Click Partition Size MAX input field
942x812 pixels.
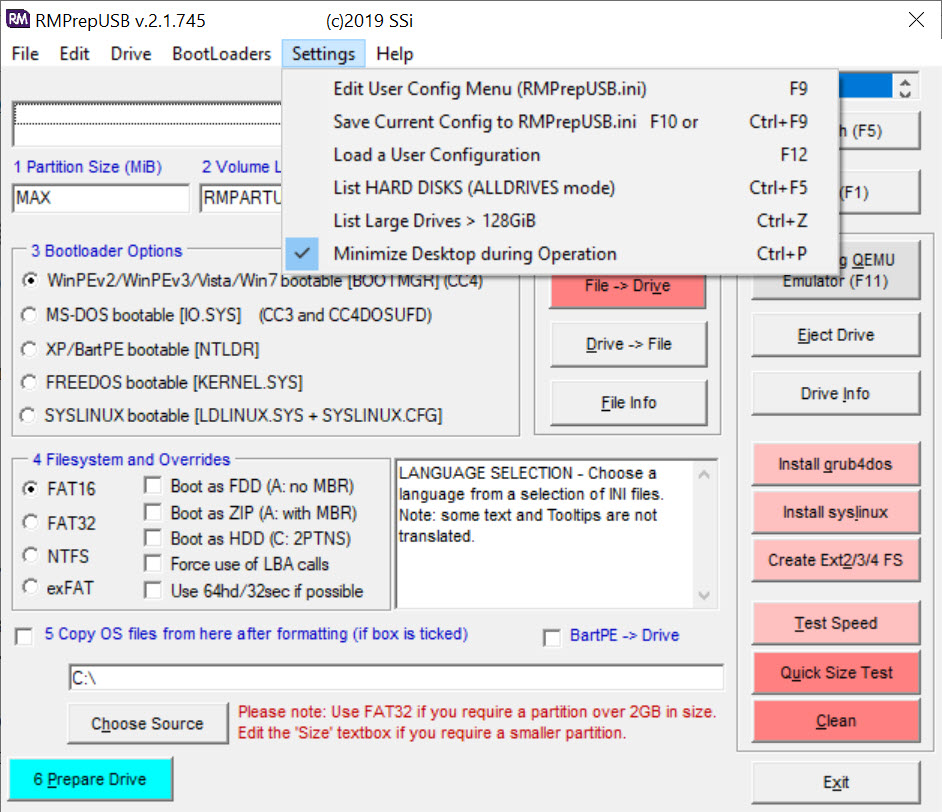coord(100,198)
